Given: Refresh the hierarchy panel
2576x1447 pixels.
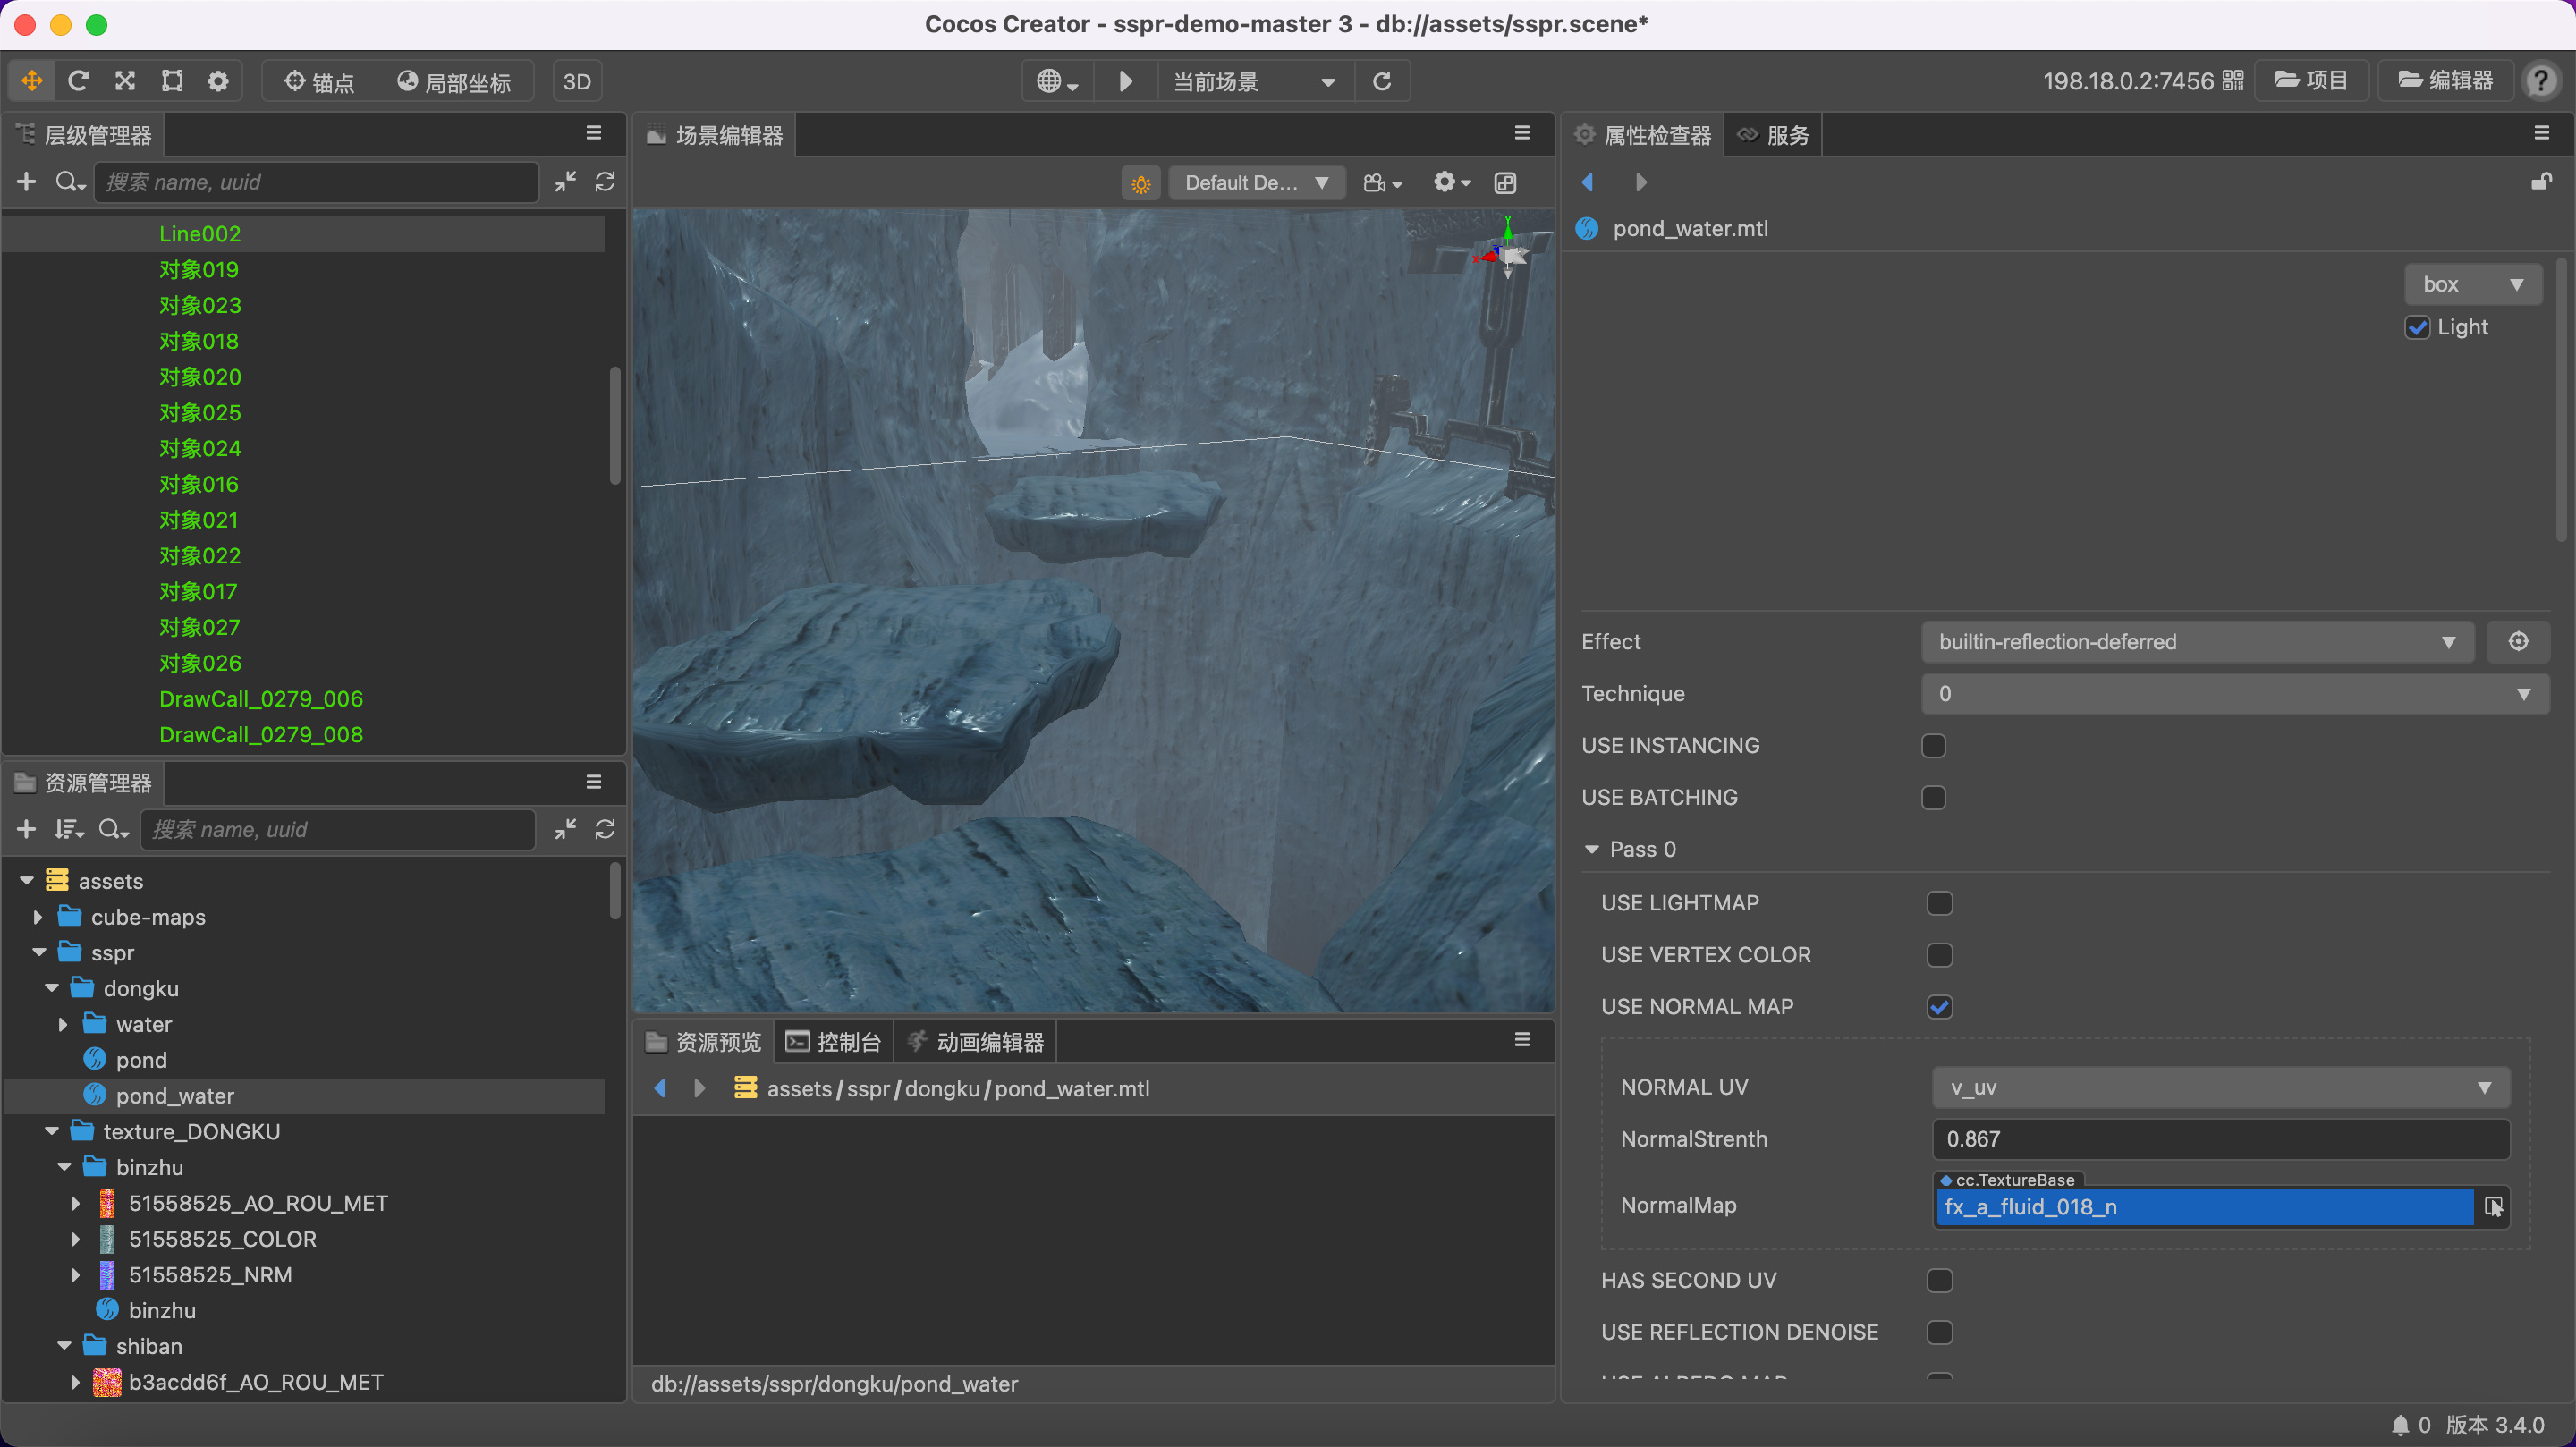Looking at the screenshot, I should pos(605,182).
